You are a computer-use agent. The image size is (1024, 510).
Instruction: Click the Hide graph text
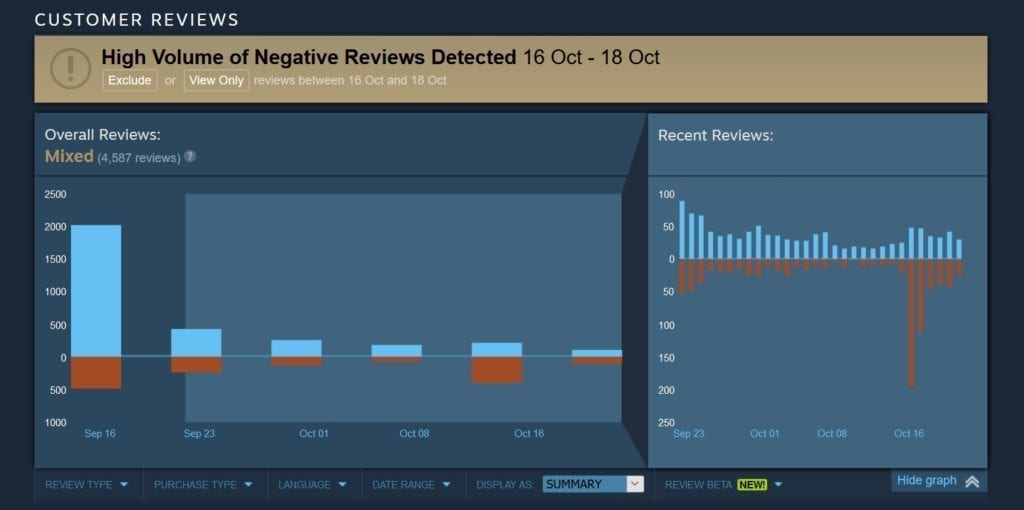pyautogui.click(x=926, y=481)
